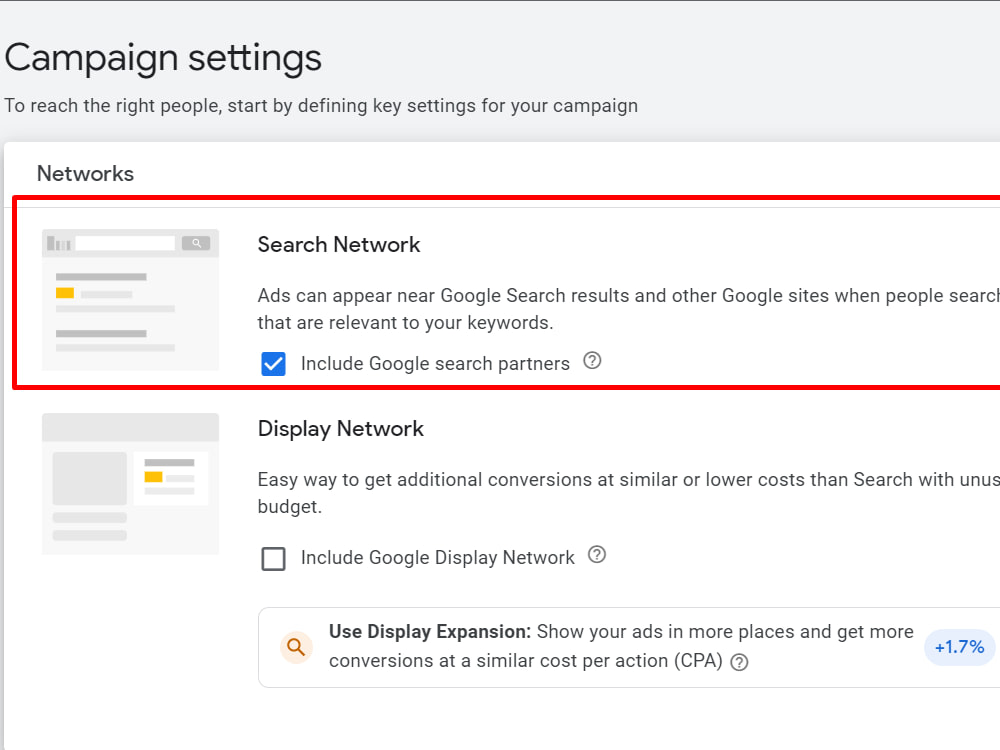Click the magnifier icon in Search Network illustration
The width and height of the screenshot is (1000, 750).
(196, 243)
